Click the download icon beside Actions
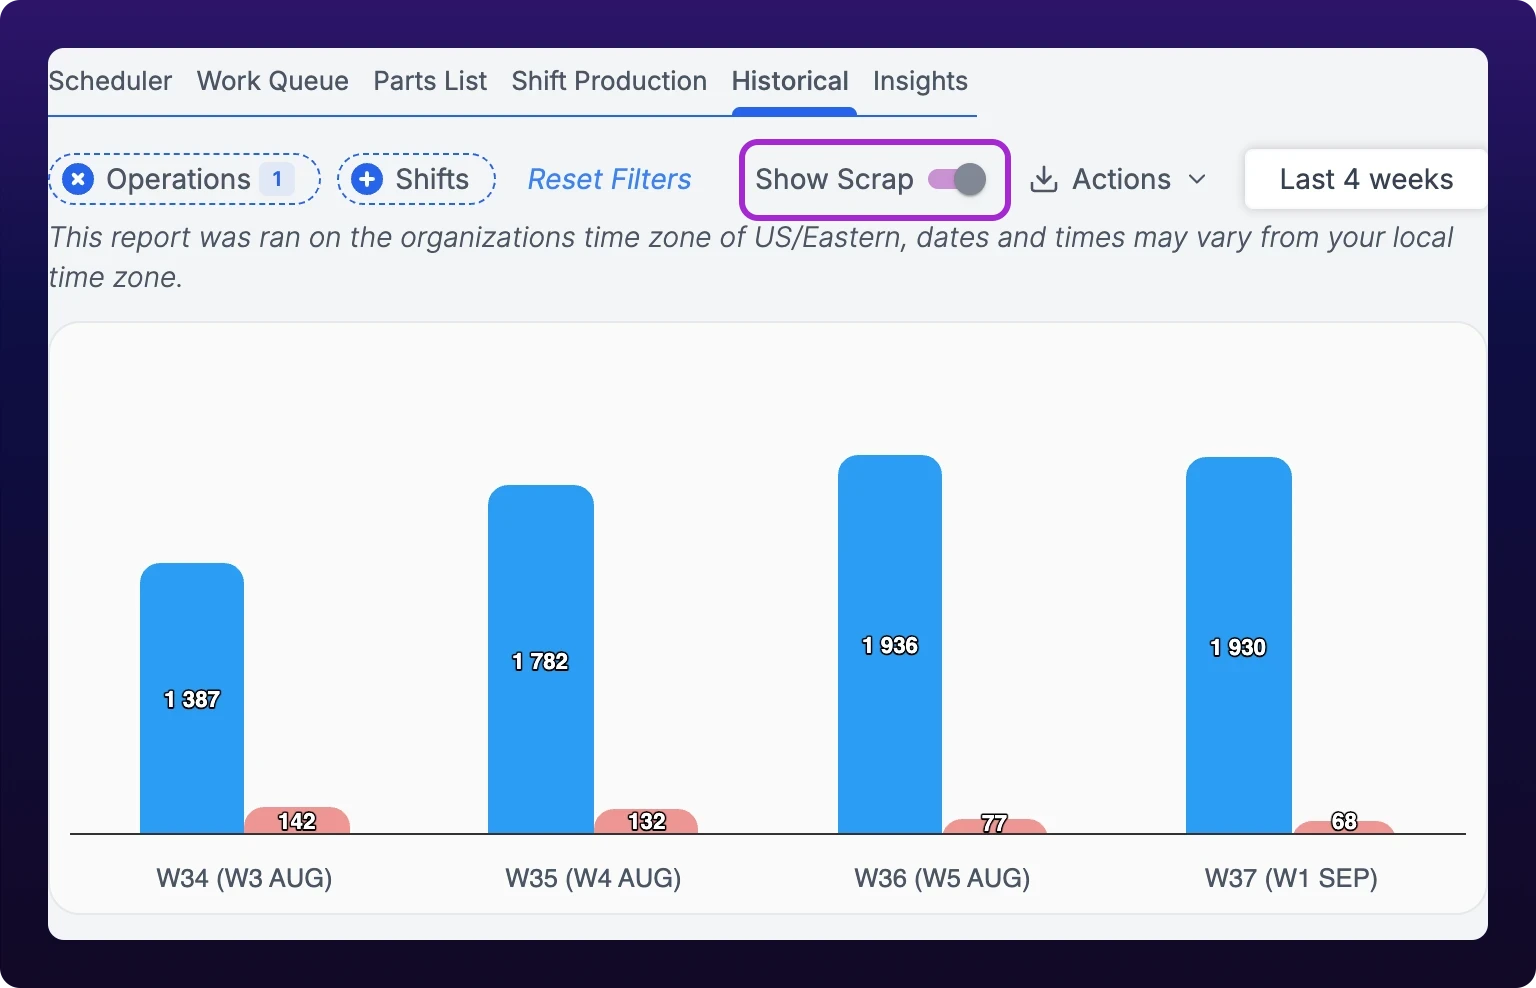 coord(1044,179)
